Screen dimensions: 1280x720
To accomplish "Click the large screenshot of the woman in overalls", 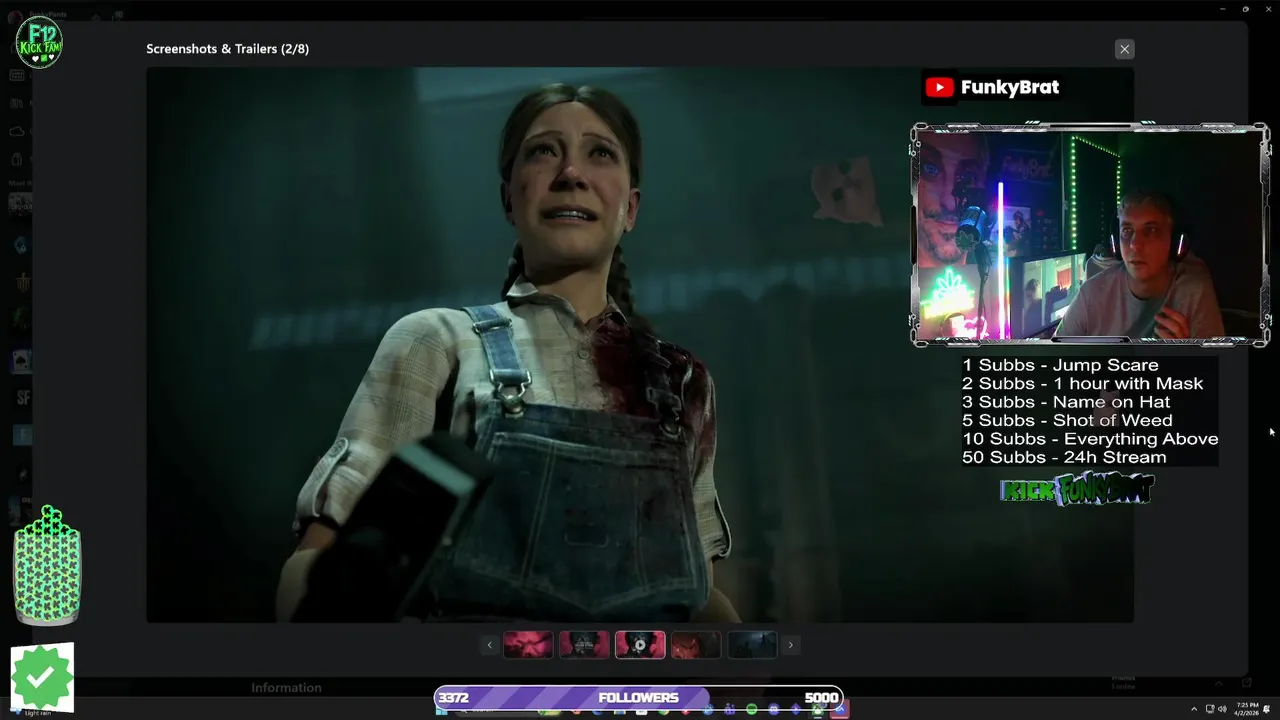I will coord(640,345).
